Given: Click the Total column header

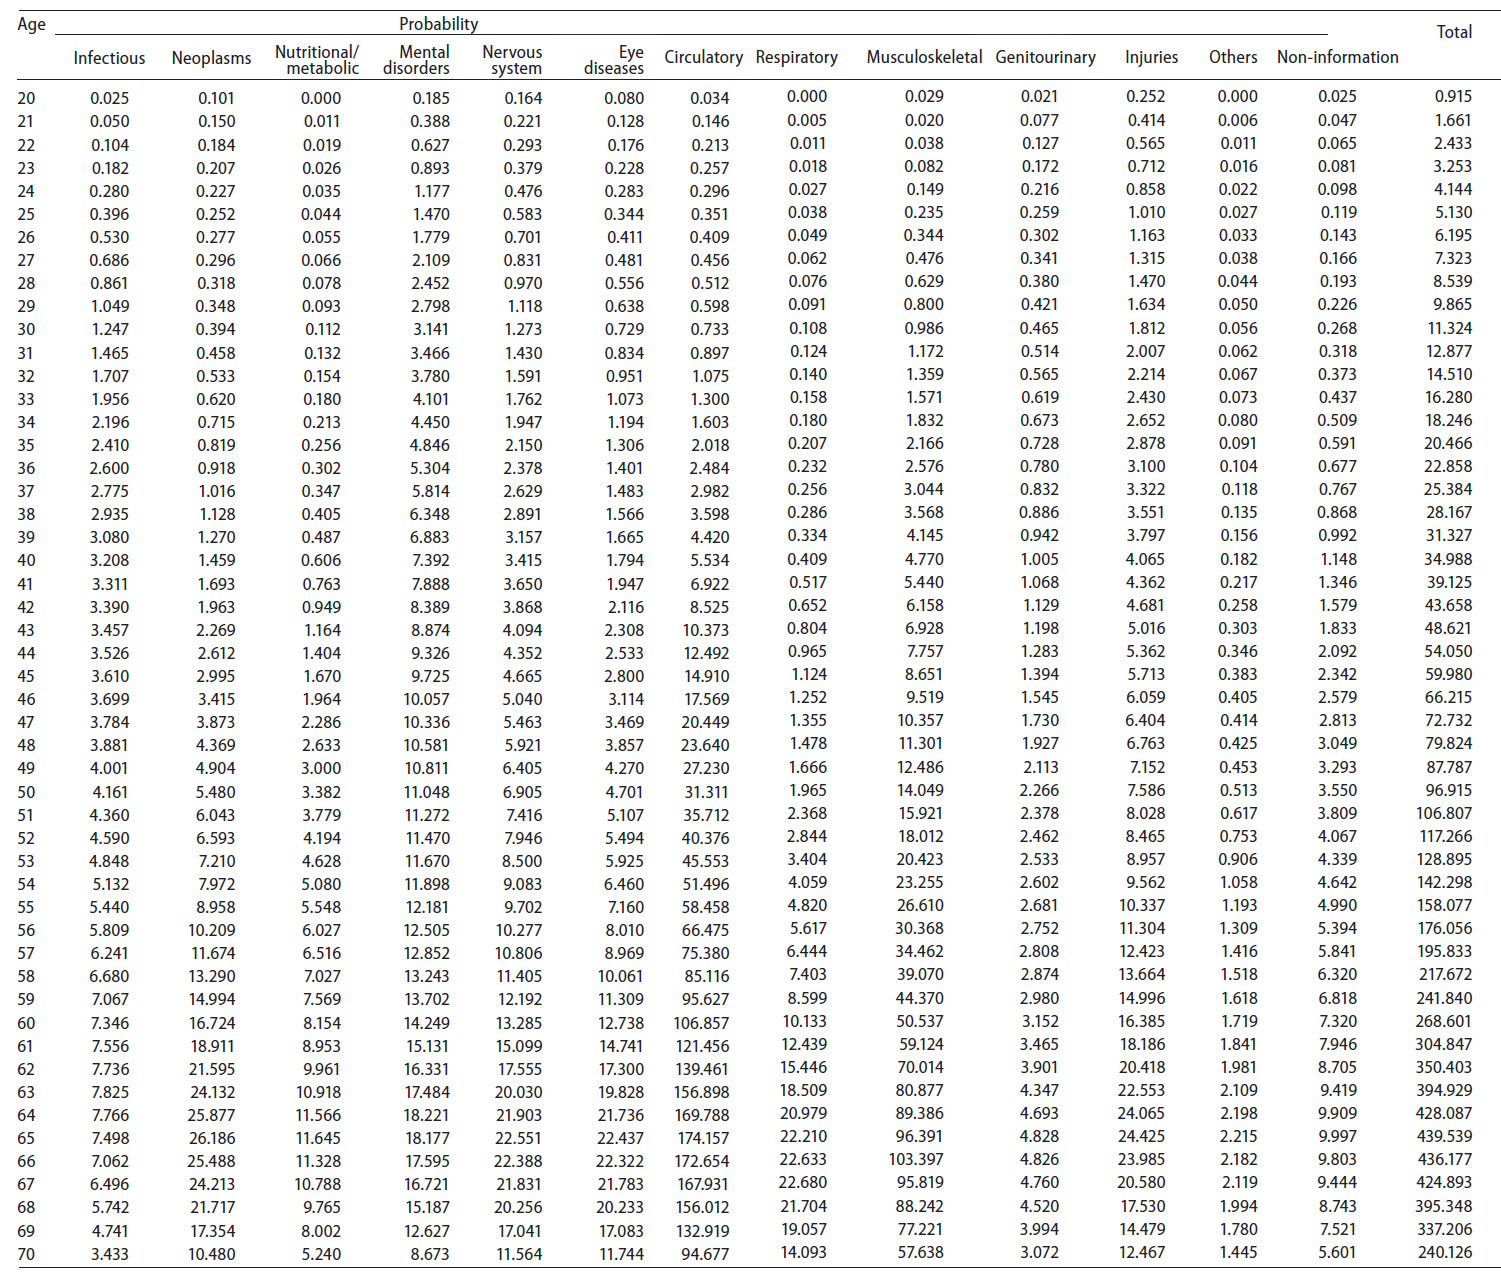Looking at the screenshot, I should click(x=1454, y=32).
